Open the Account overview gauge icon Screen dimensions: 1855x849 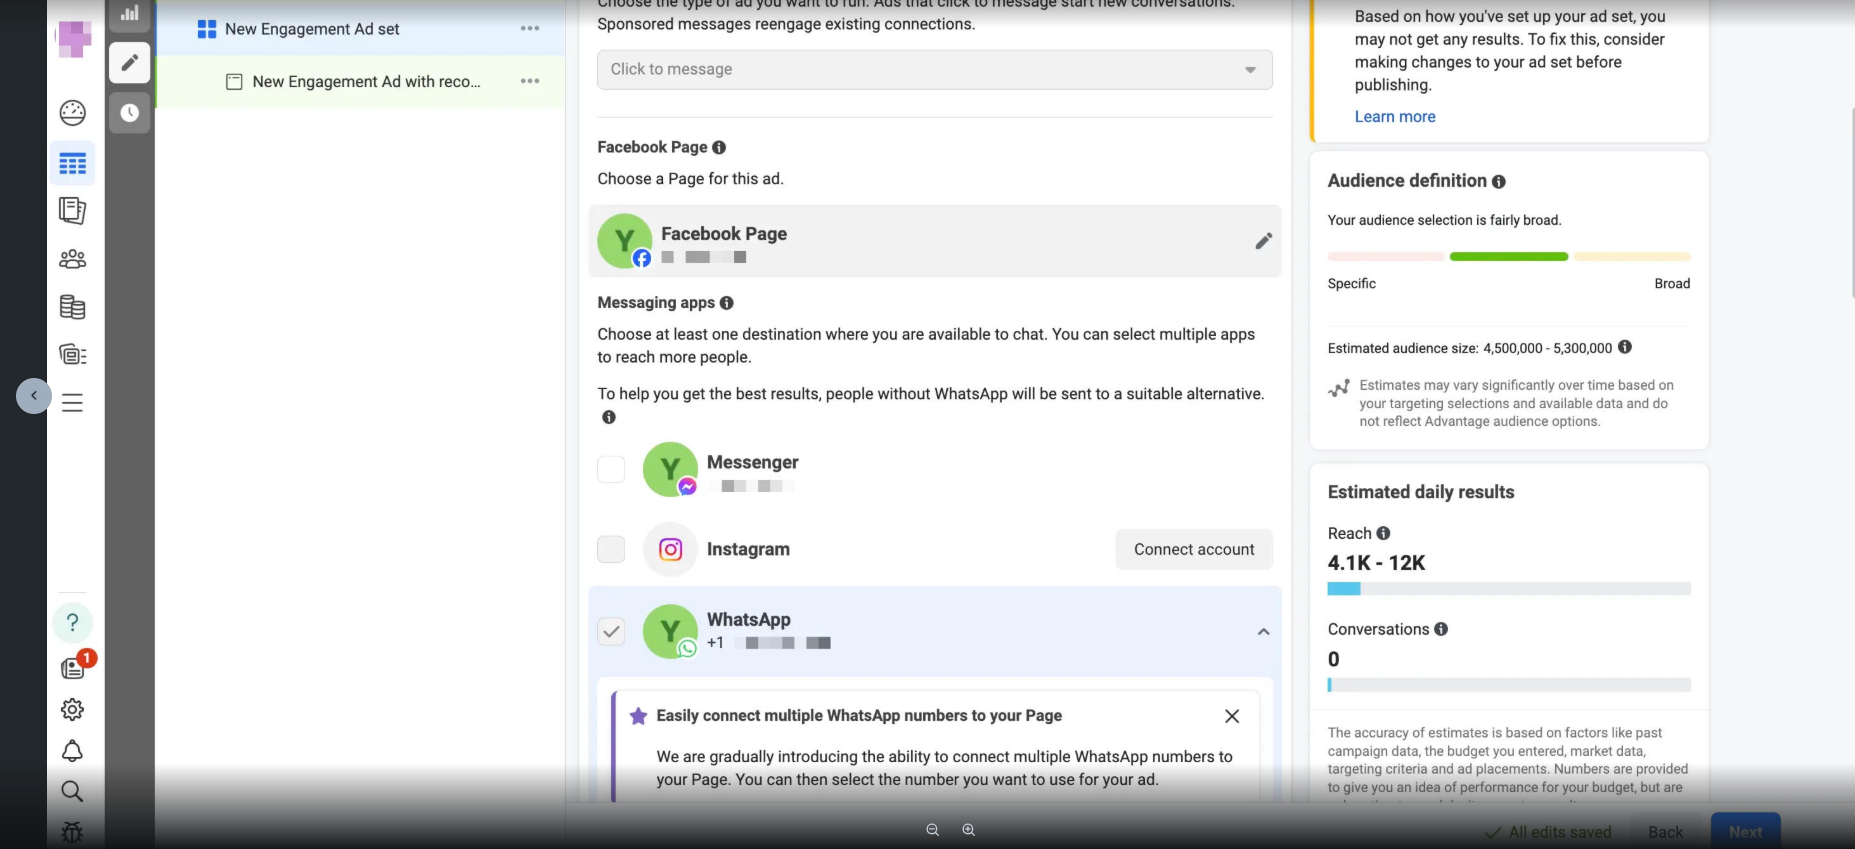(72, 113)
